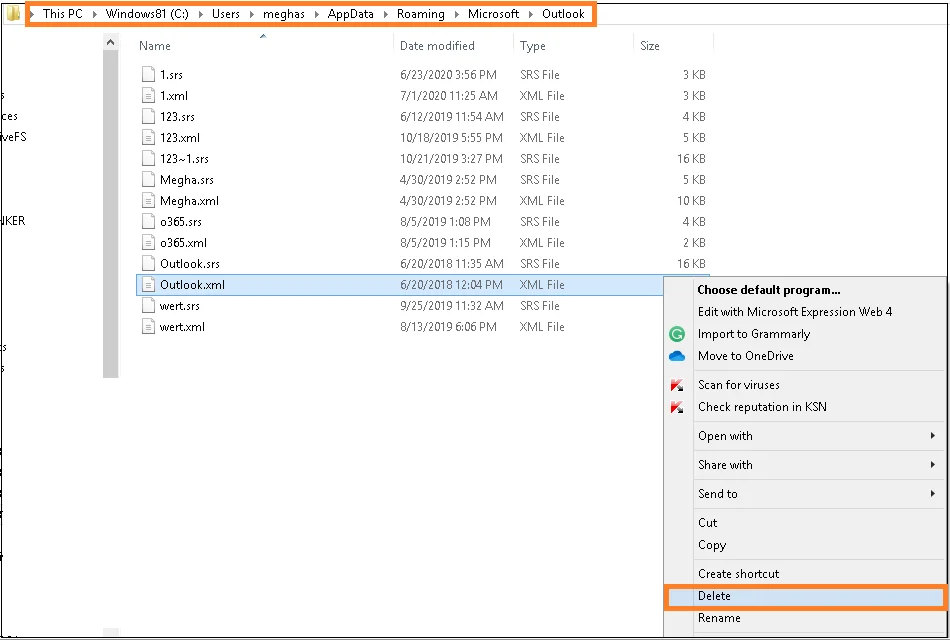The image size is (950, 640).
Task: Click the 1.srs file icon
Action: pos(148,75)
